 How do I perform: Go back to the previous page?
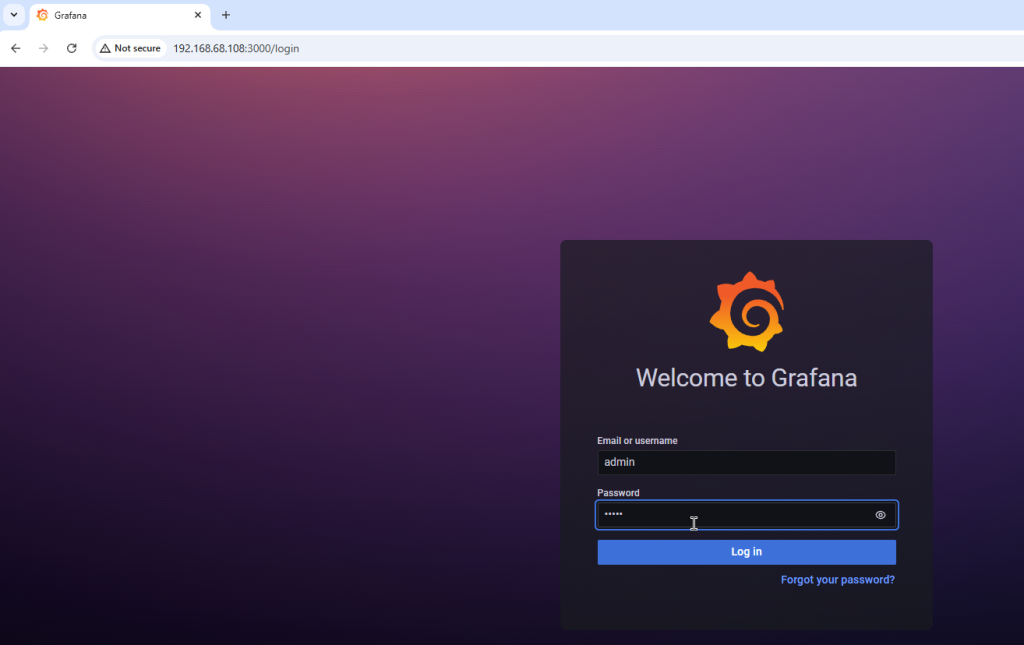(x=16, y=48)
